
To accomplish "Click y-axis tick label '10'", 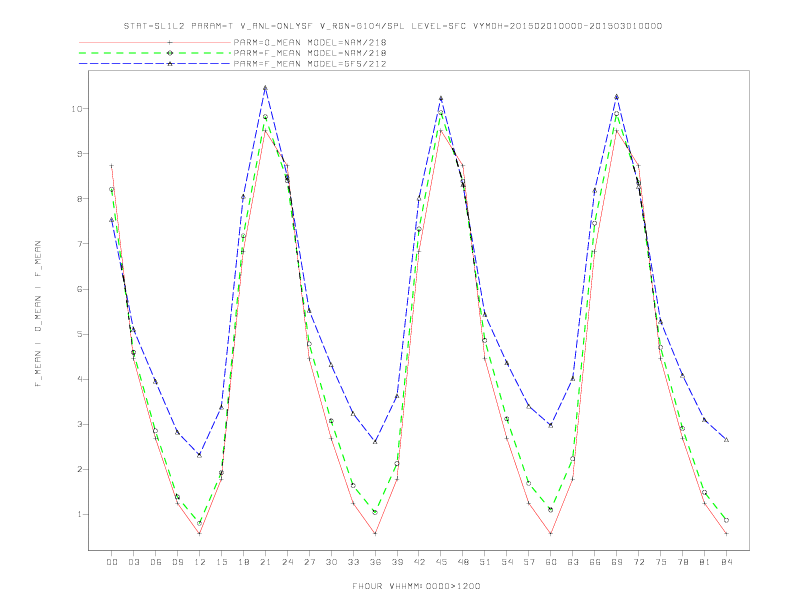I will (x=77, y=109).
